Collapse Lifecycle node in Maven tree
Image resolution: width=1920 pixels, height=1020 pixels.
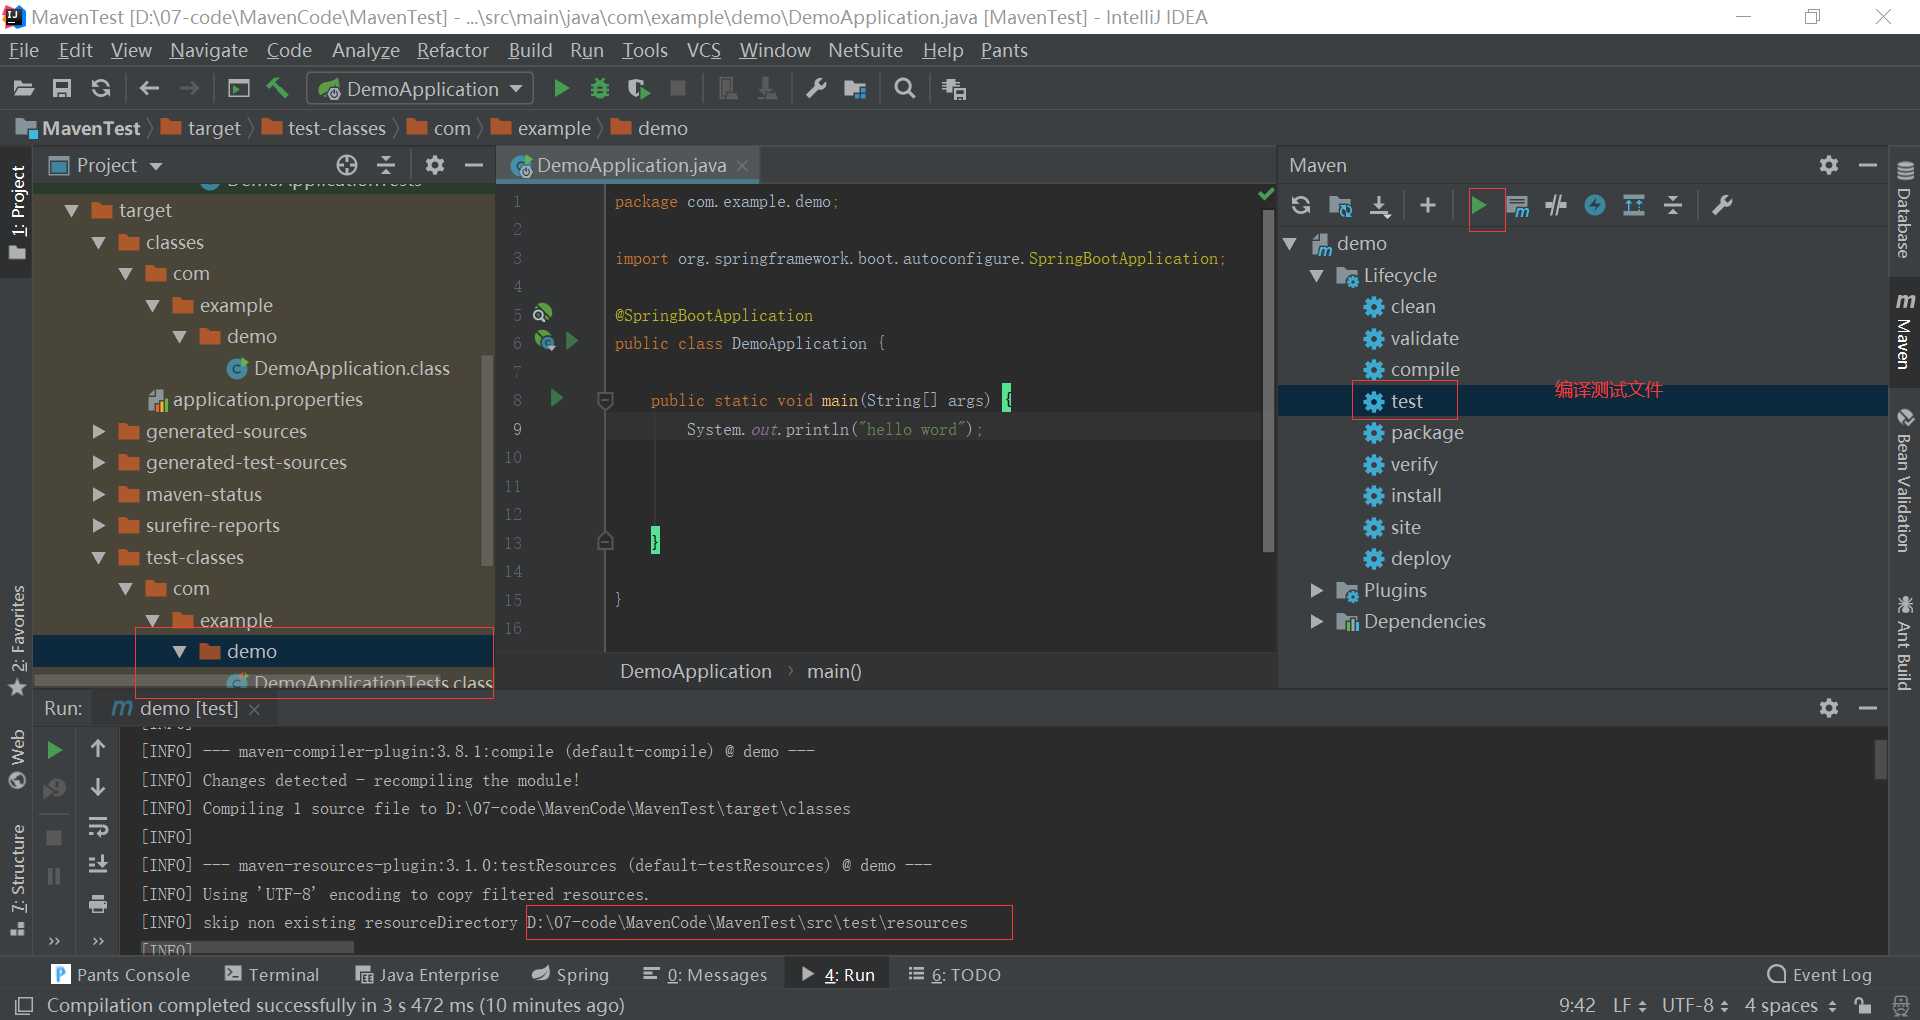(x=1317, y=275)
